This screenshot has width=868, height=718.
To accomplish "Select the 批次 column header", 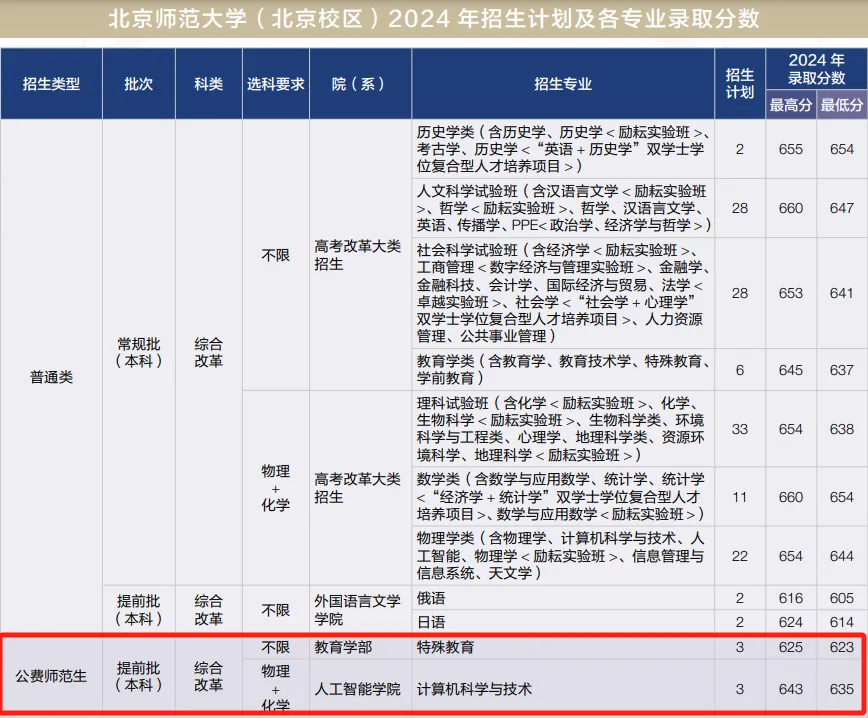I will tap(138, 84).
